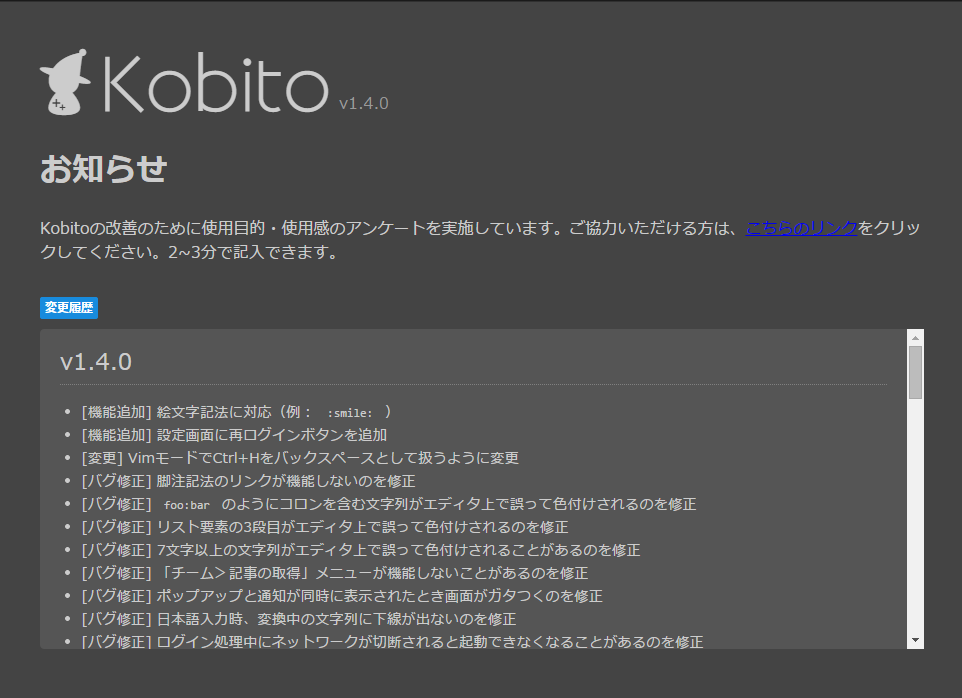Click the foo:bar colon fix entry
Viewport: 962px width, 698px height.
[x=380, y=504]
